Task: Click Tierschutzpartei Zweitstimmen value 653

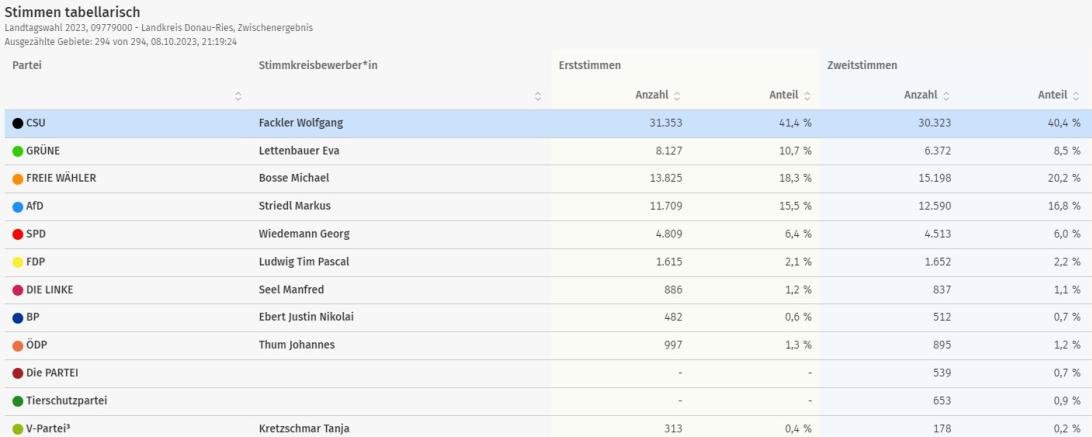Action: click(x=942, y=401)
